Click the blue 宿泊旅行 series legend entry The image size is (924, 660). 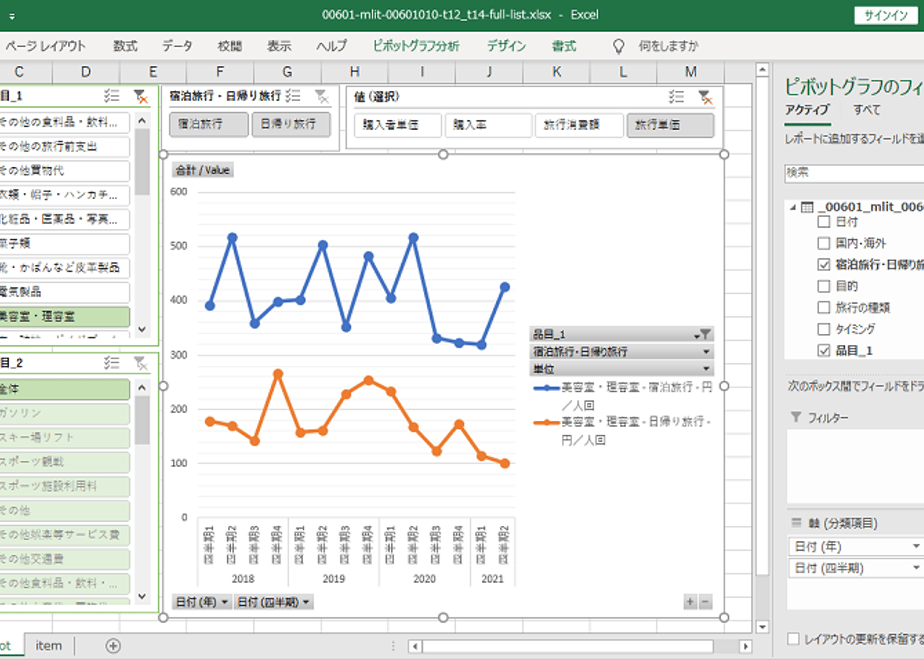[623, 396]
